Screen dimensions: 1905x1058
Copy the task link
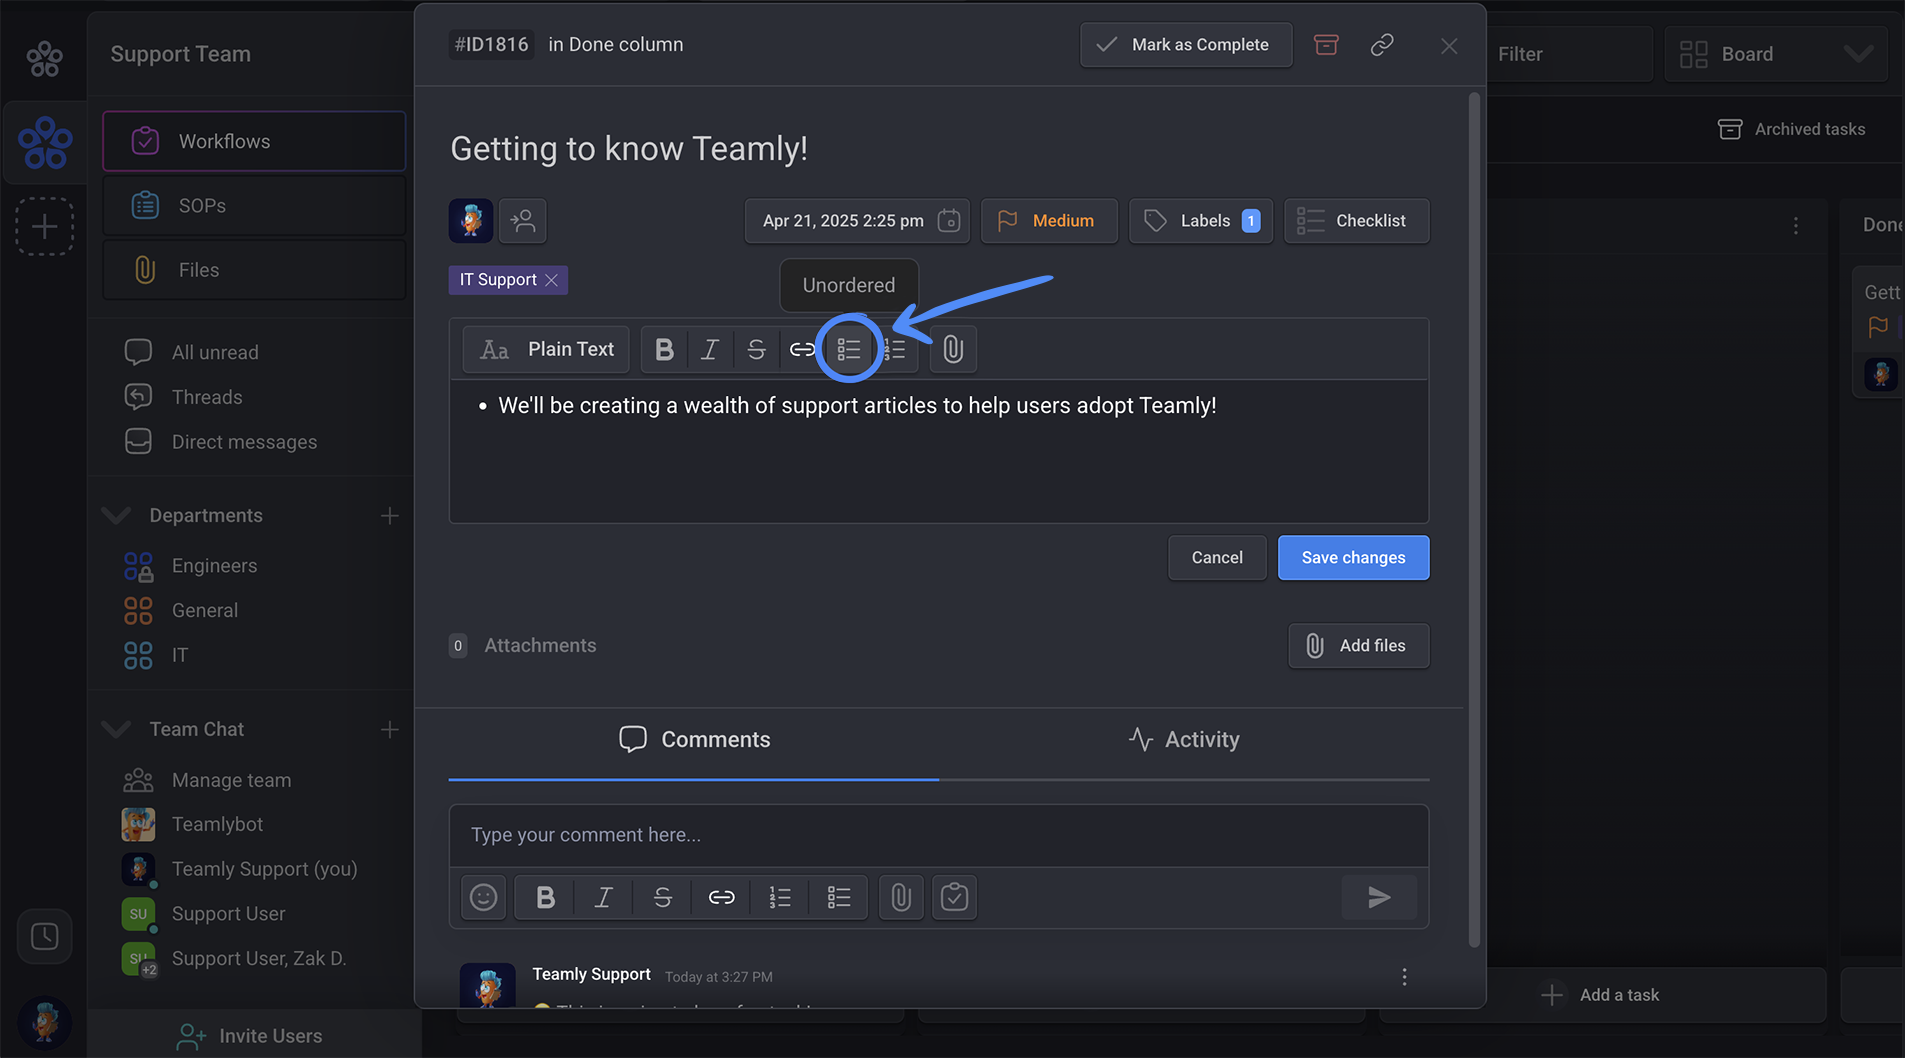pos(1382,45)
